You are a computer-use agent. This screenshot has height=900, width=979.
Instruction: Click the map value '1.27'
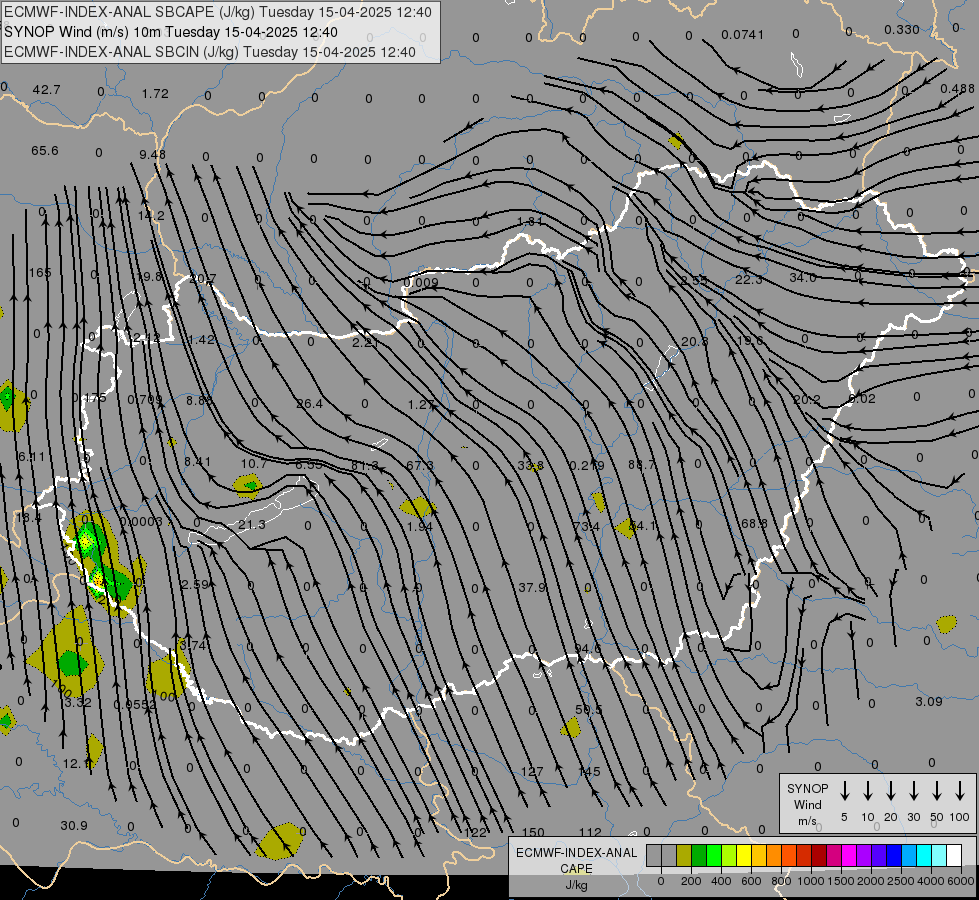click(x=420, y=405)
